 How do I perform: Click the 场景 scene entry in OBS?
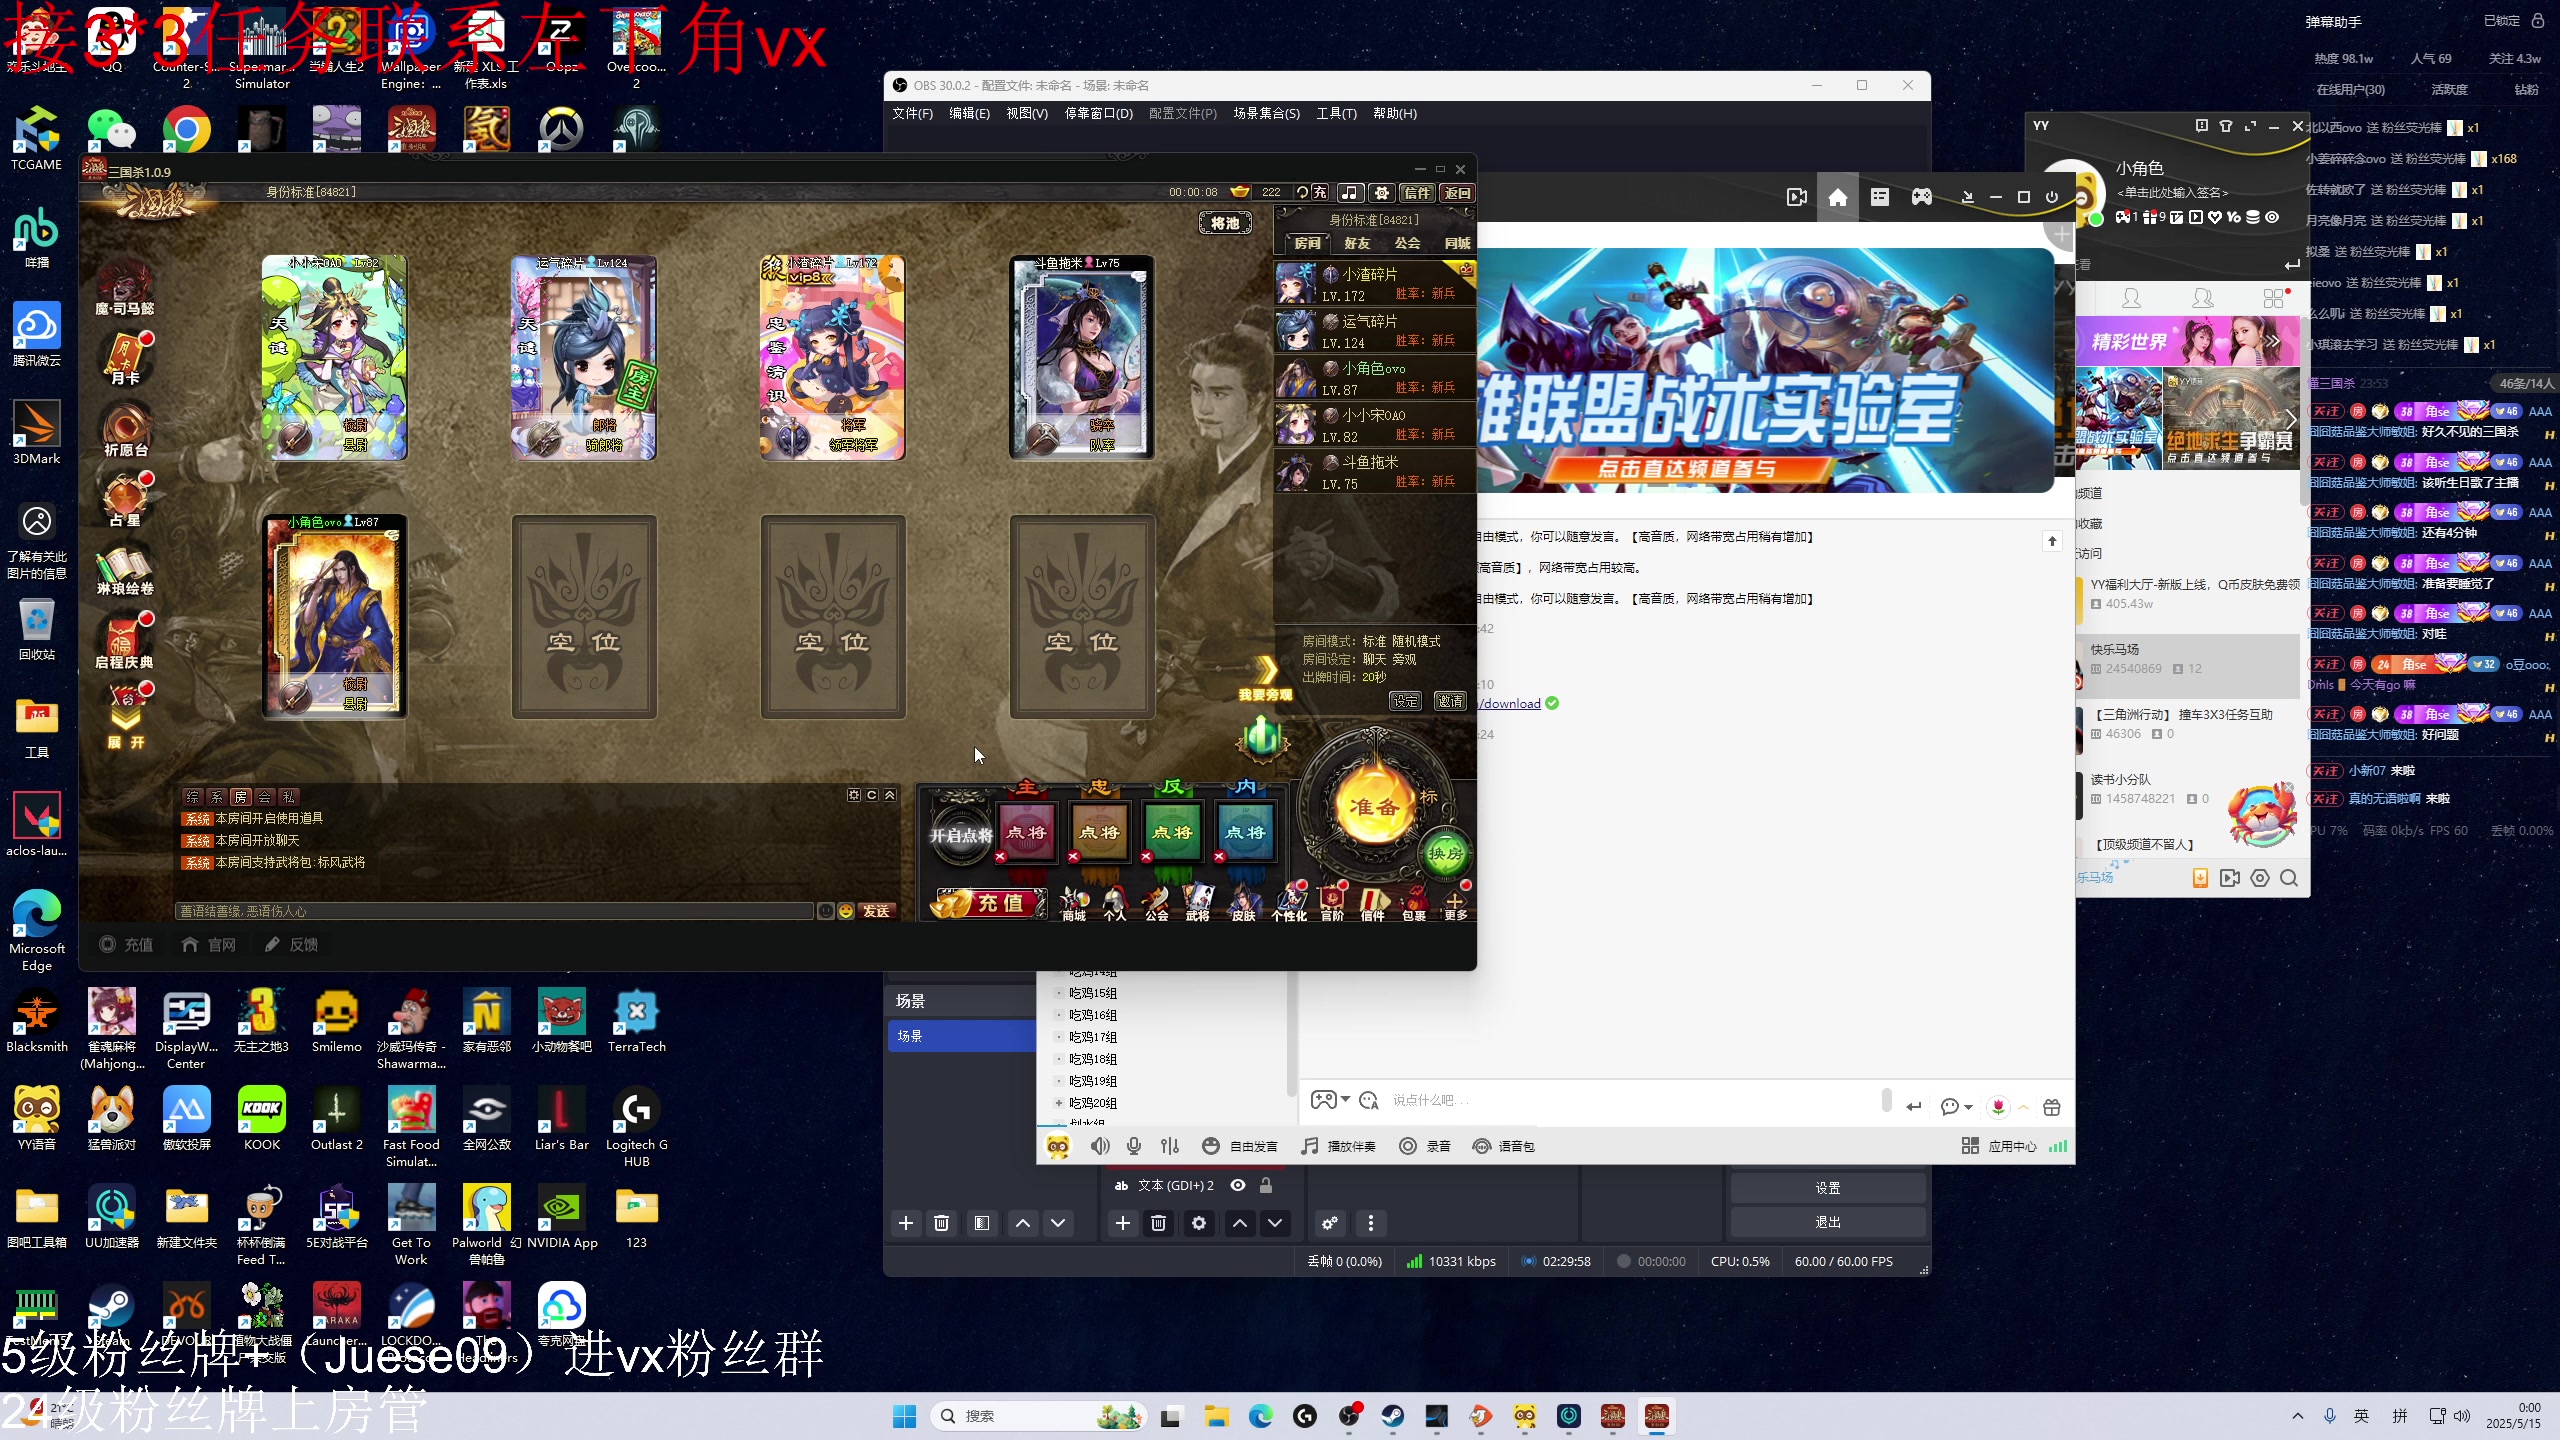point(961,1036)
